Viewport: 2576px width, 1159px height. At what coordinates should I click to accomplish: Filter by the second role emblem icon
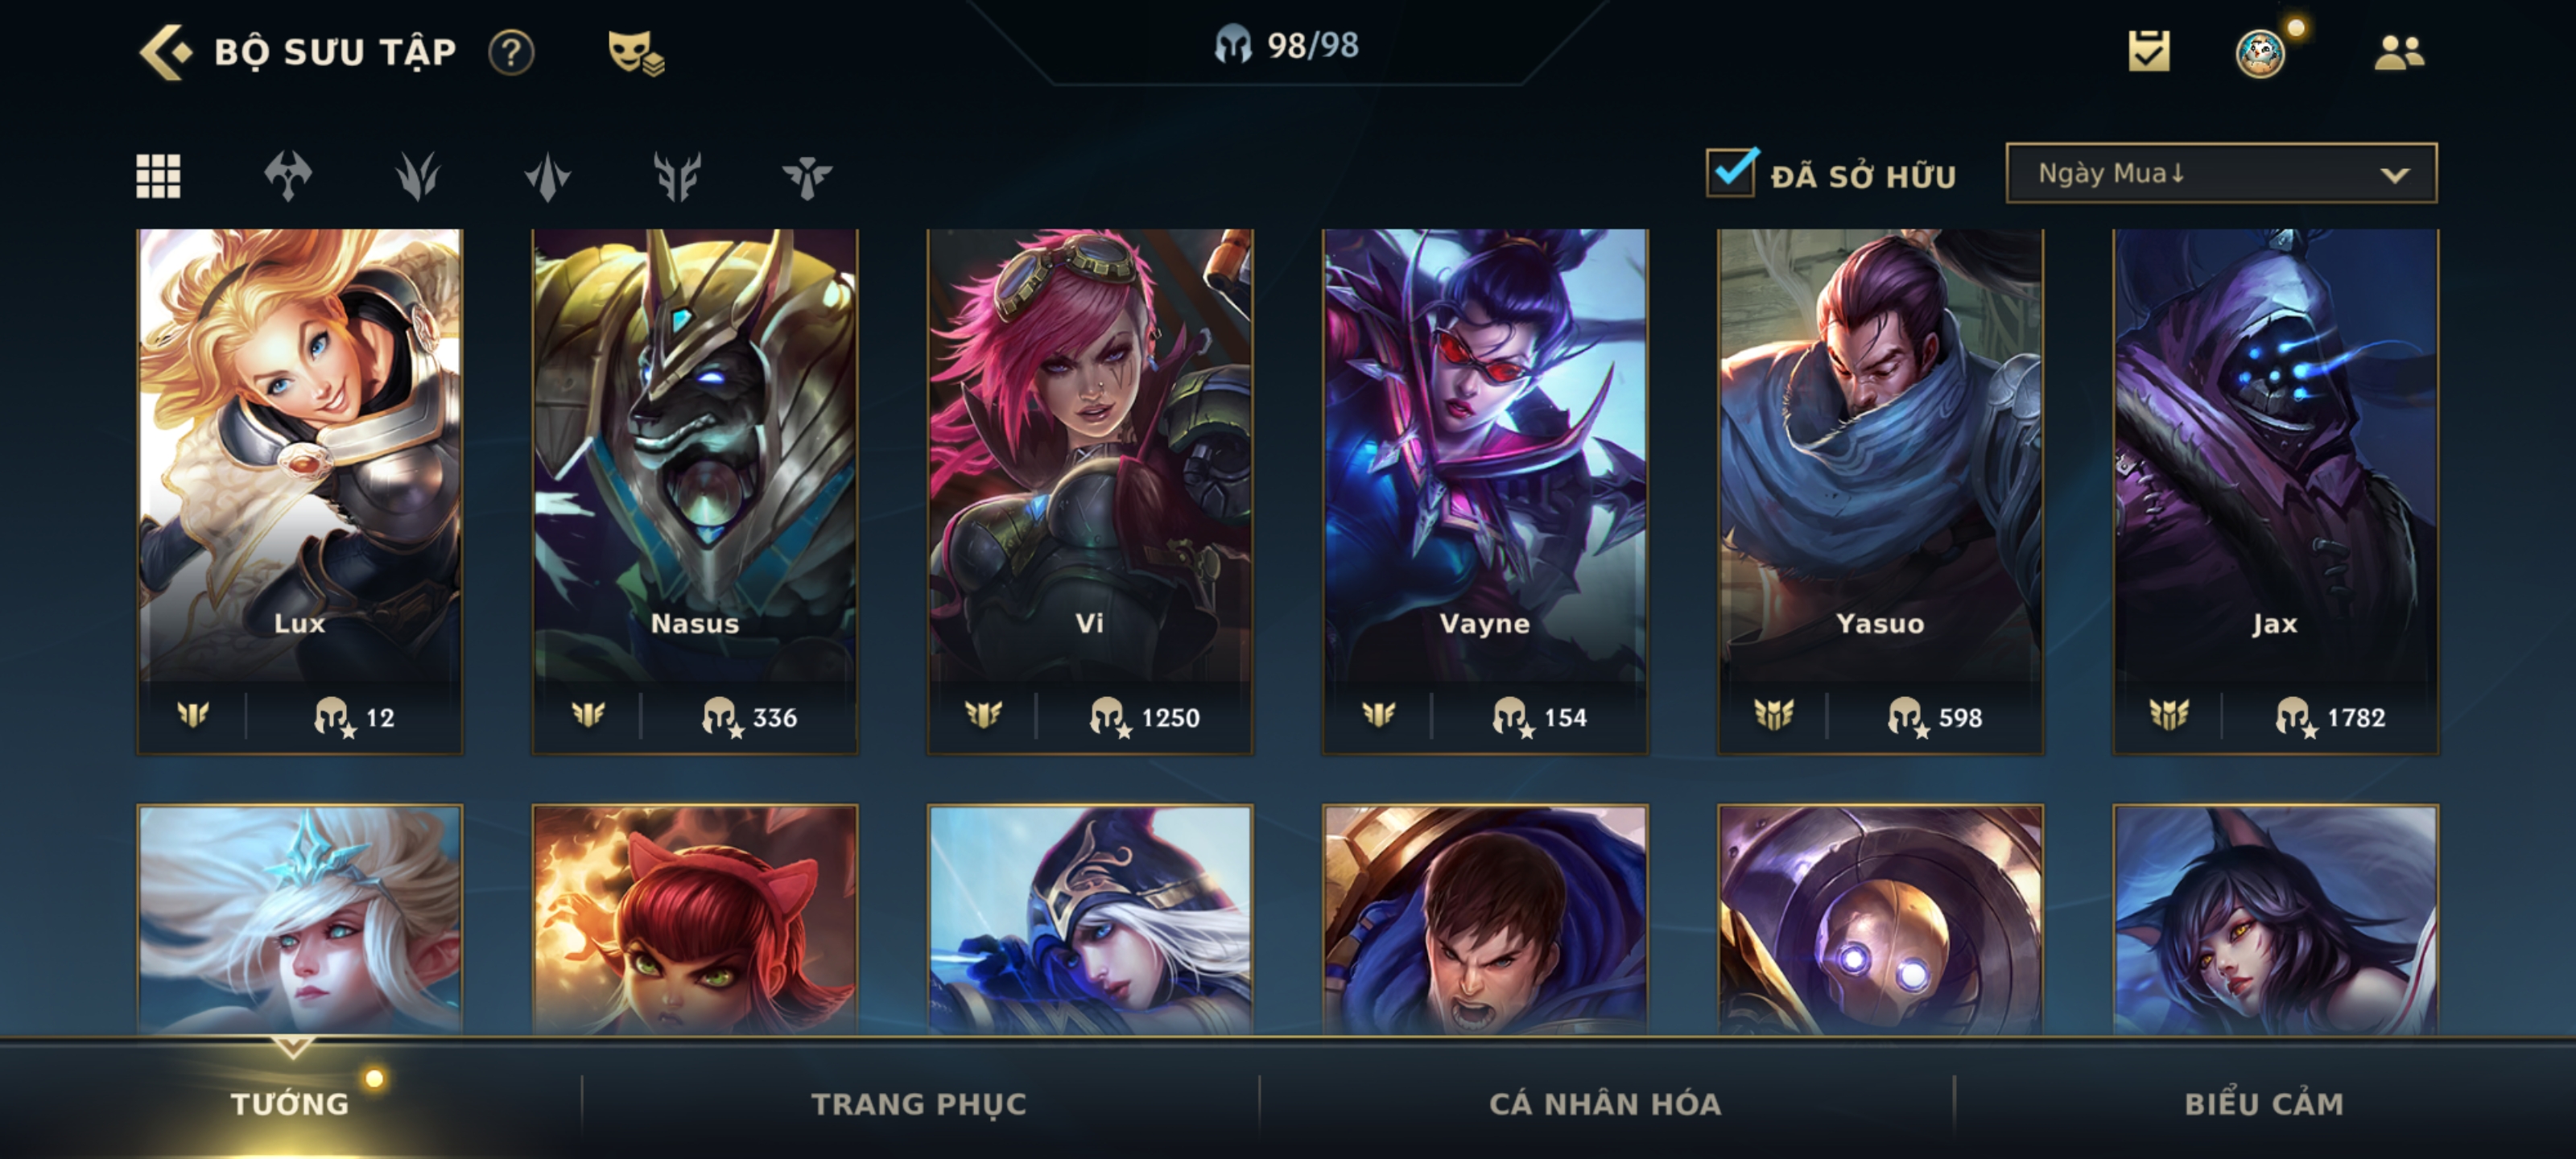[x=417, y=176]
